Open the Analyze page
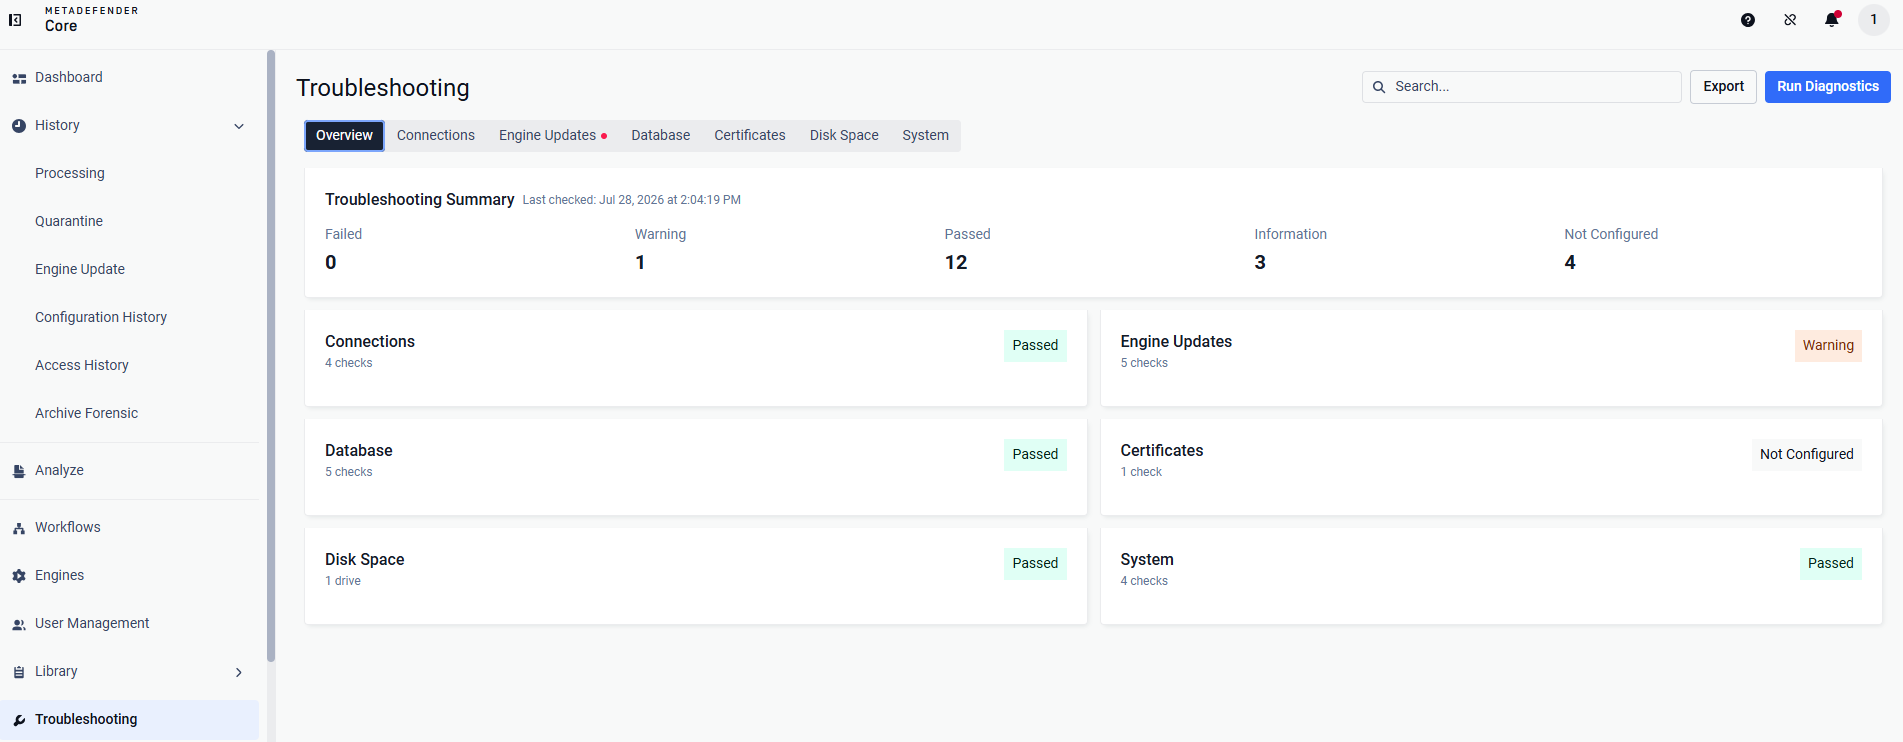This screenshot has width=1903, height=742. click(60, 471)
